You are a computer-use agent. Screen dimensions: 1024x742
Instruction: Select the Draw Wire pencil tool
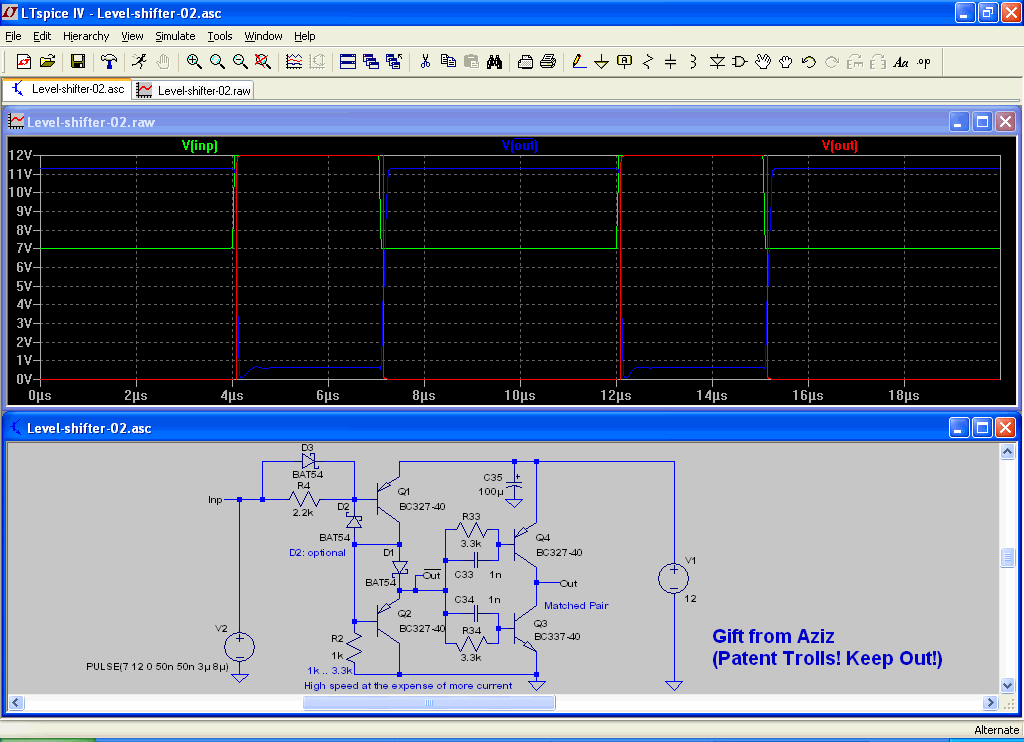[x=578, y=62]
